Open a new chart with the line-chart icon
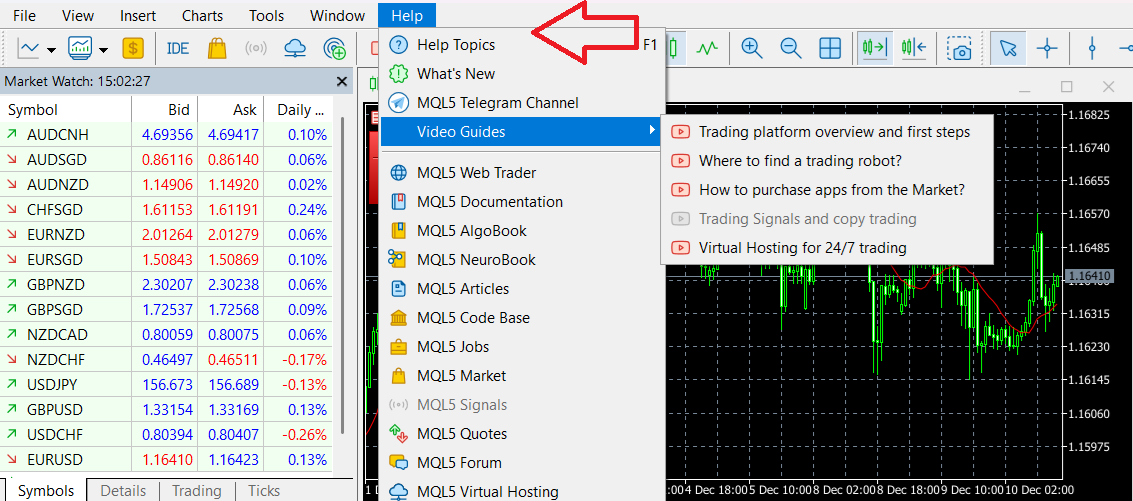The image size is (1133, 501). point(29,48)
